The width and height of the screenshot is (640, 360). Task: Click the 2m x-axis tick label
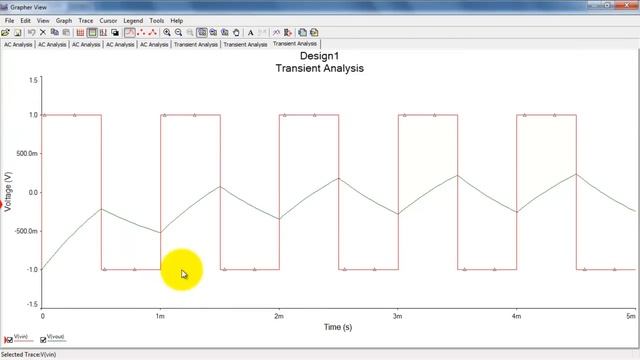[x=279, y=316]
